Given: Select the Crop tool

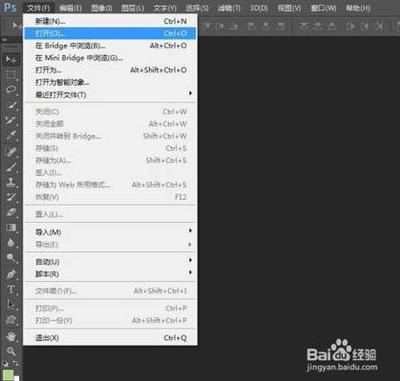Looking at the screenshot, I should [11, 120].
